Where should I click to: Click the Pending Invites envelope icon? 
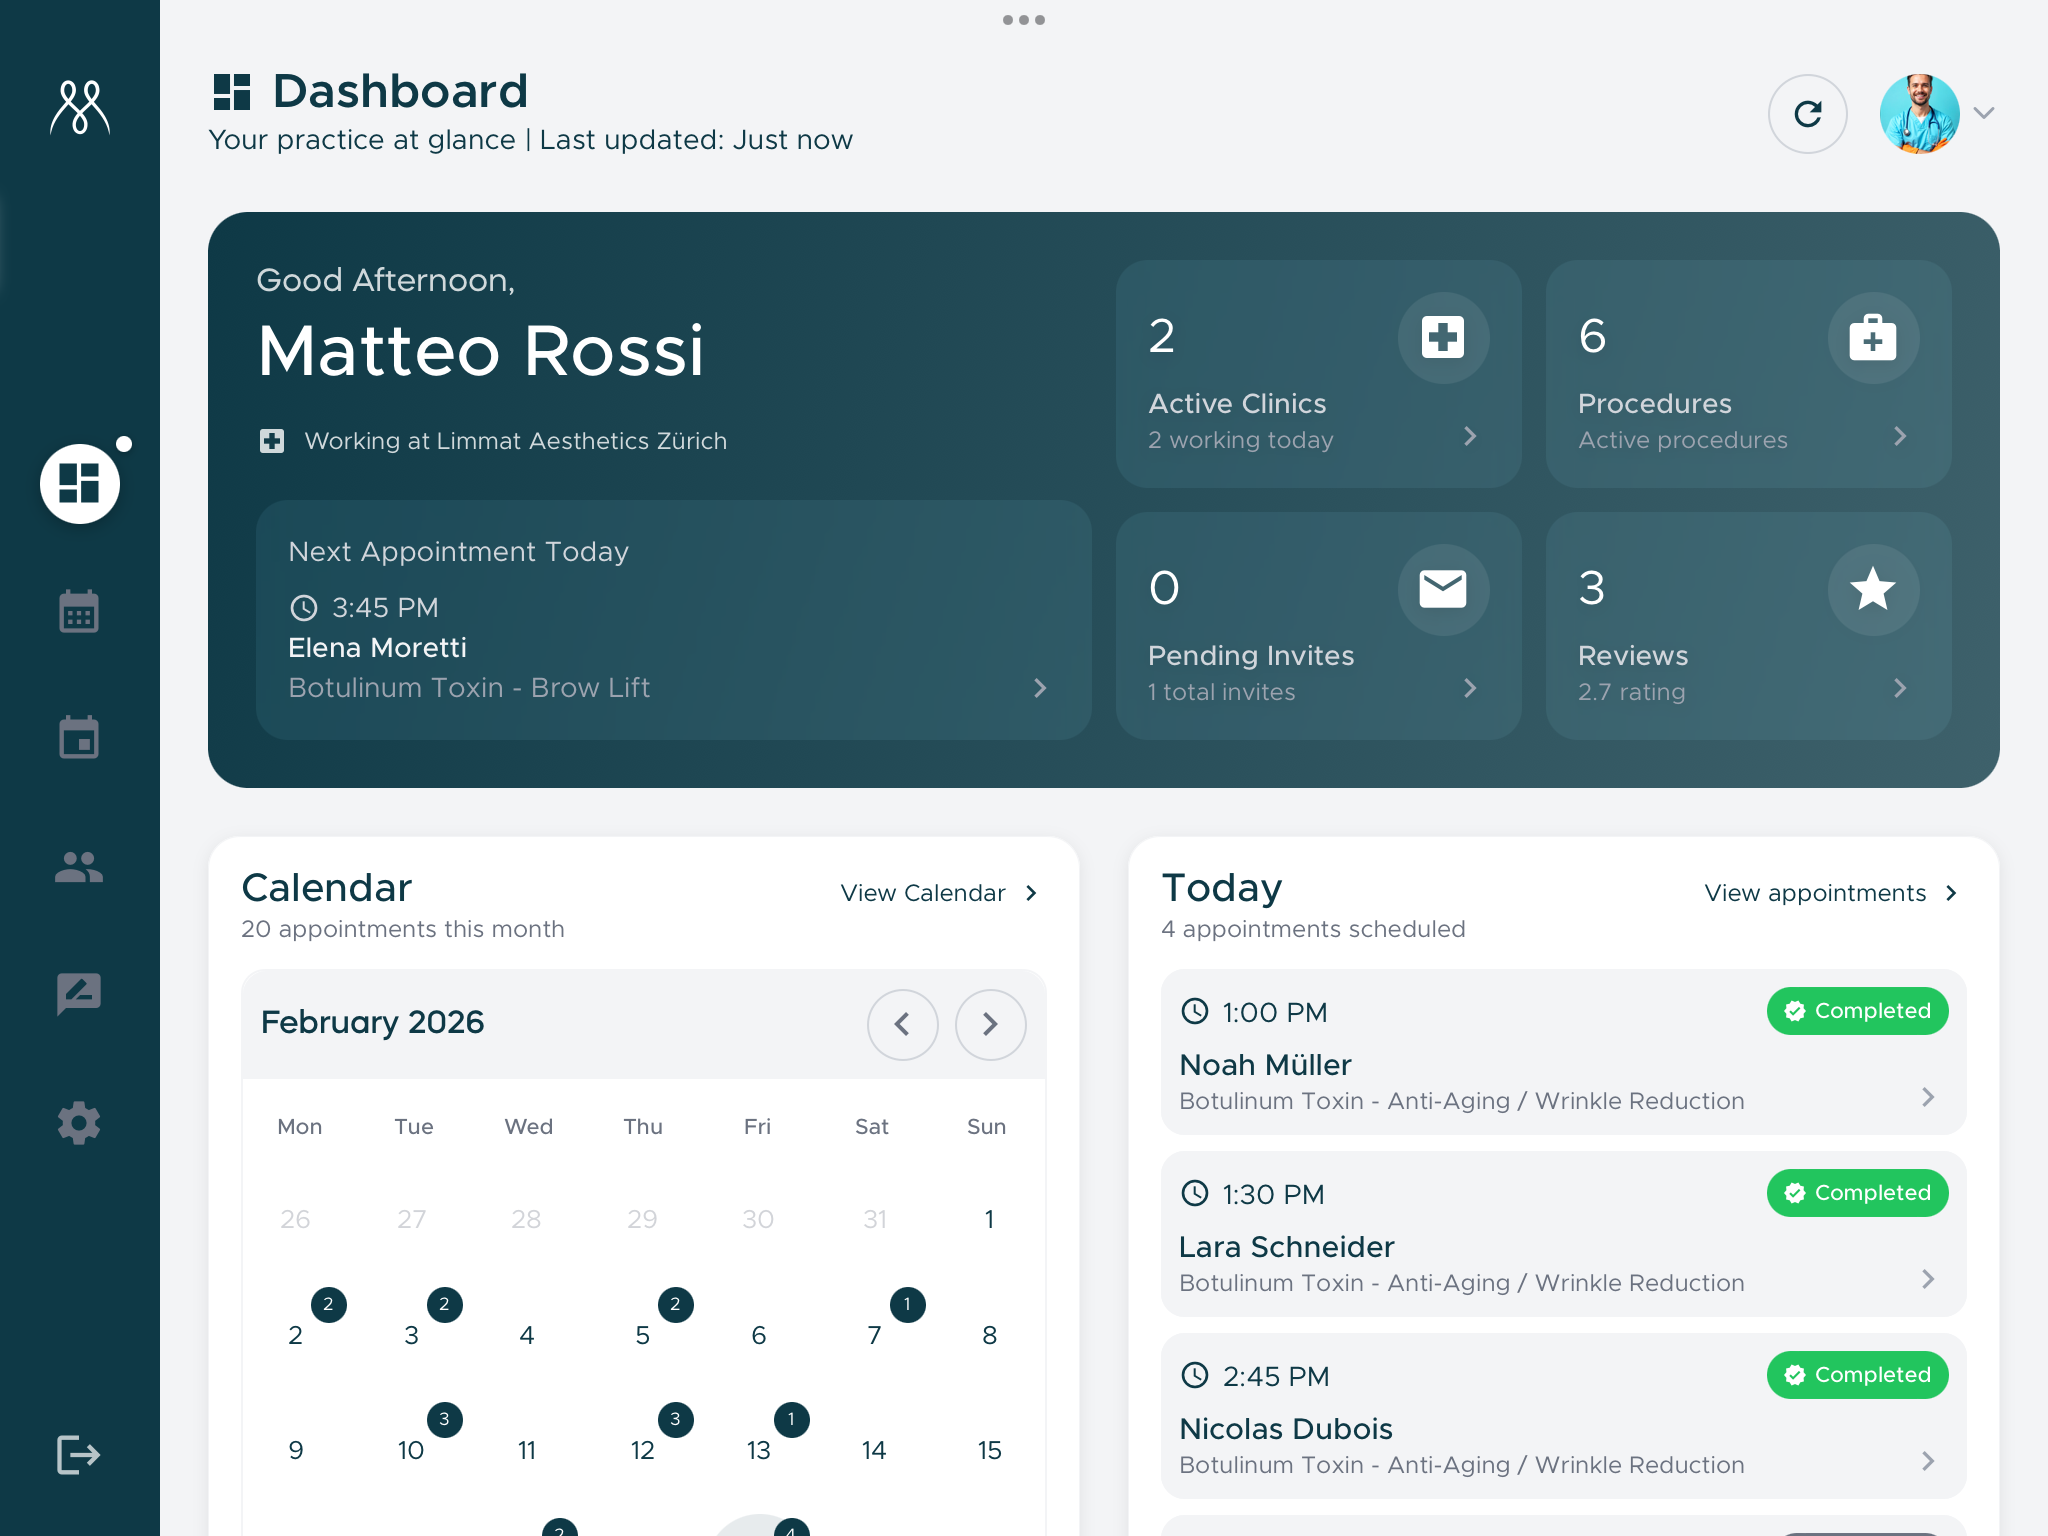(1442, 589)
